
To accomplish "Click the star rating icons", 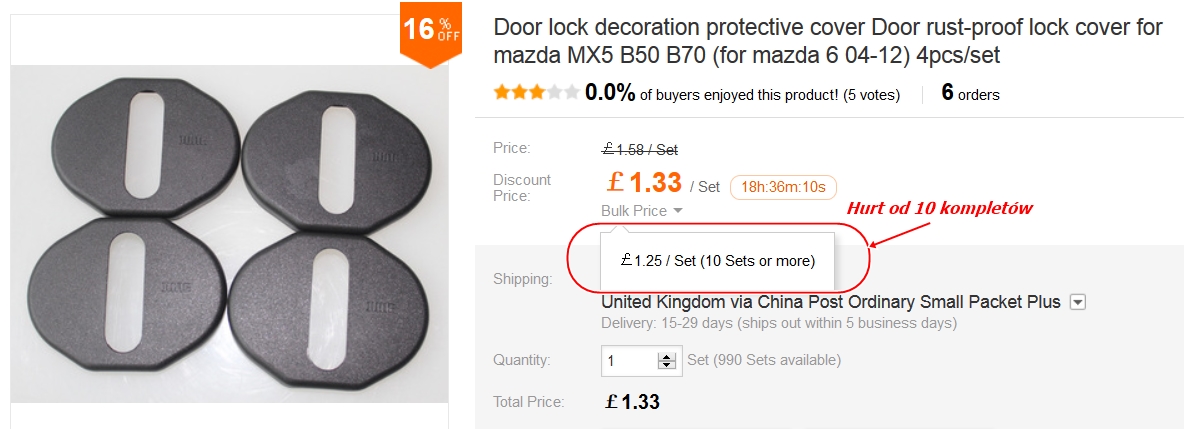I will (x=536, y=93).
